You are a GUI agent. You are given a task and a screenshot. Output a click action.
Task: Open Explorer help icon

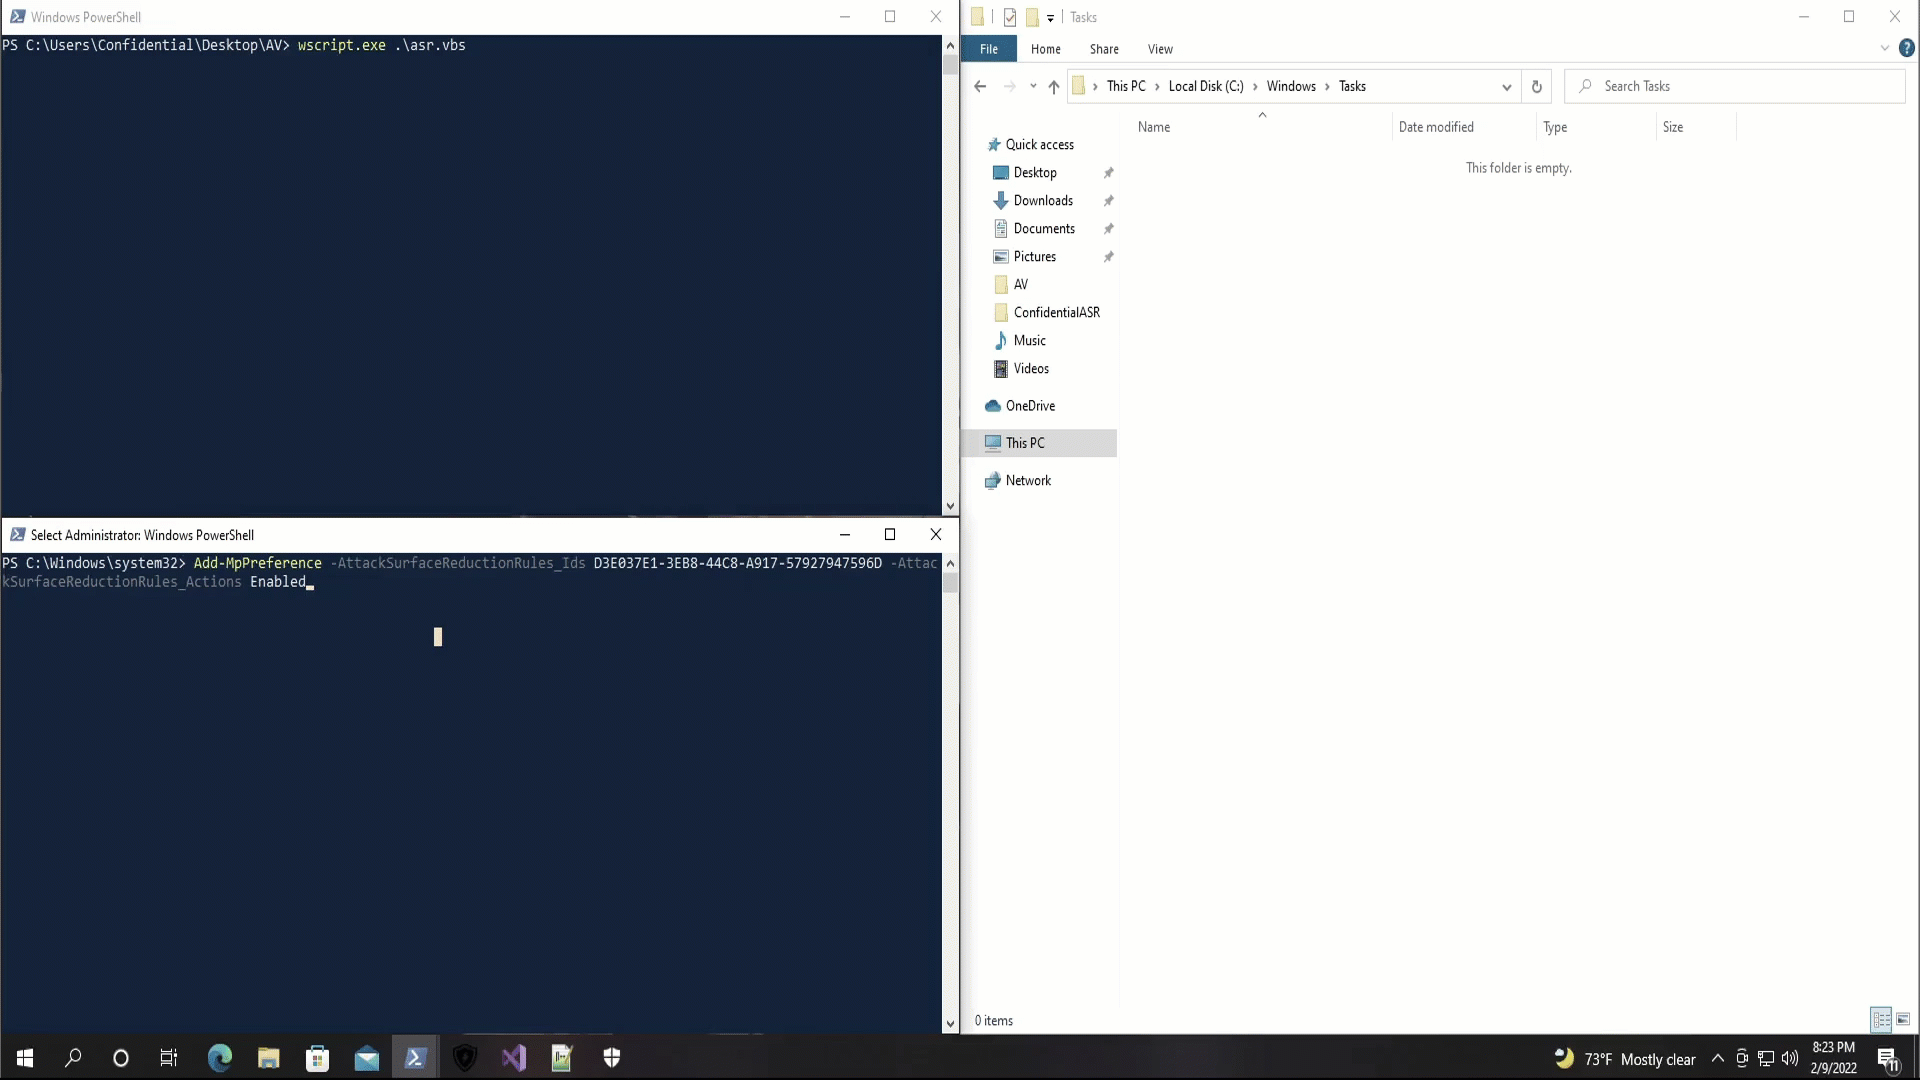coord(1907,48)
